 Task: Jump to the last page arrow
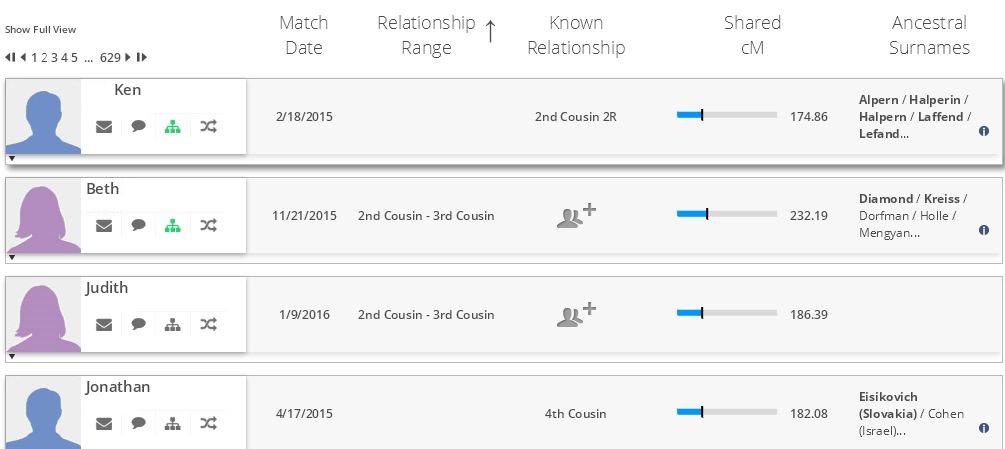click(142, 58)
